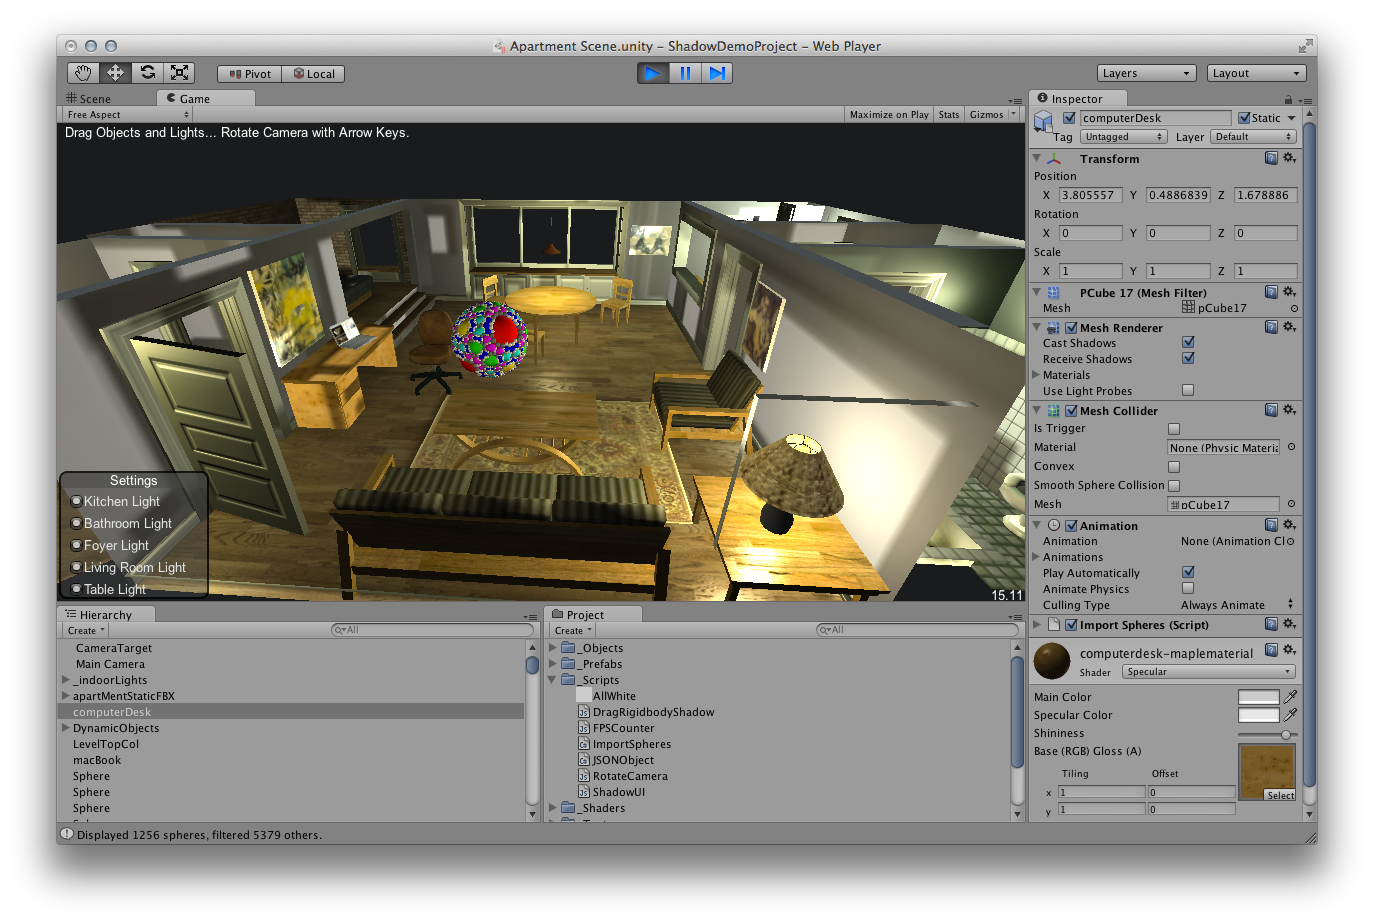Select the Move tool
The height and width of the screenshot is (923, 1374).
115,73
